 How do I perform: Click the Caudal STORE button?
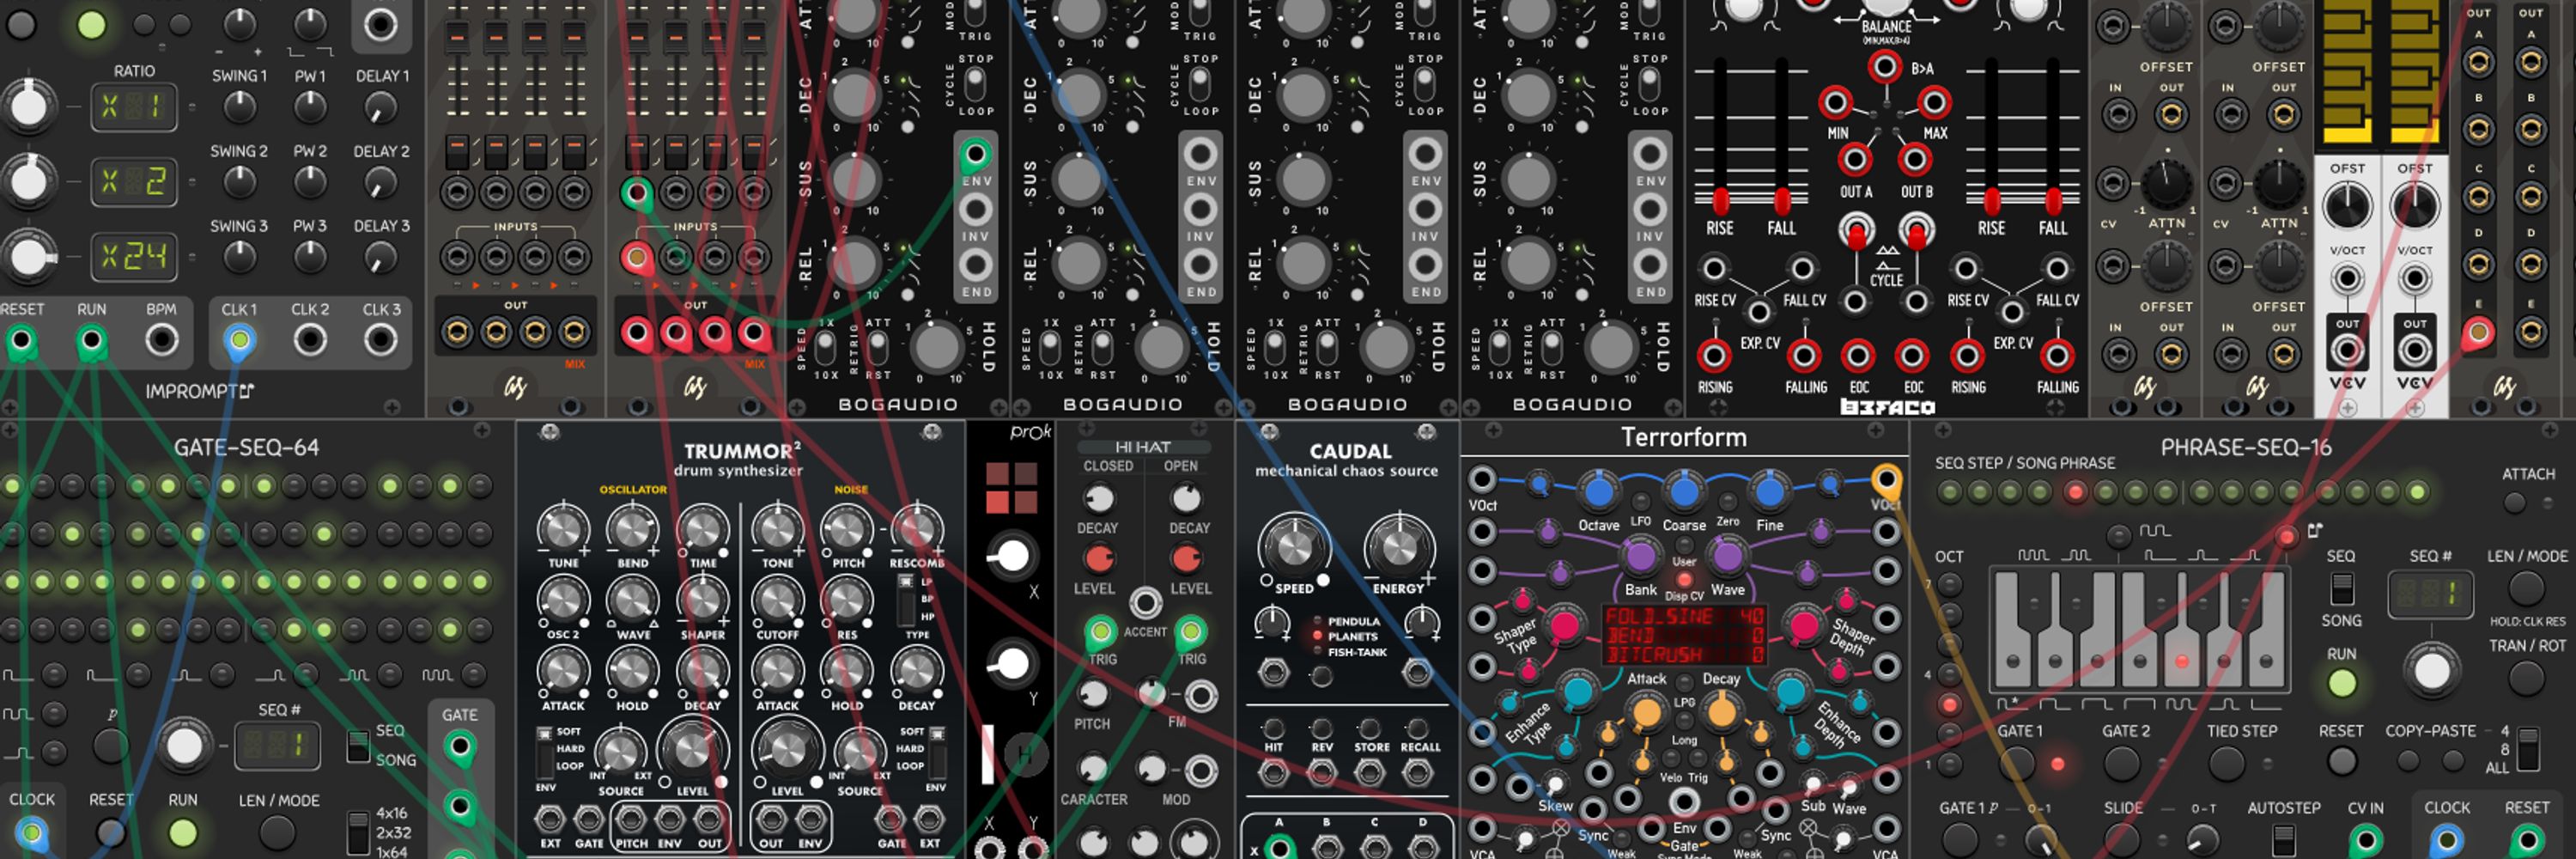pos(1369,729)
